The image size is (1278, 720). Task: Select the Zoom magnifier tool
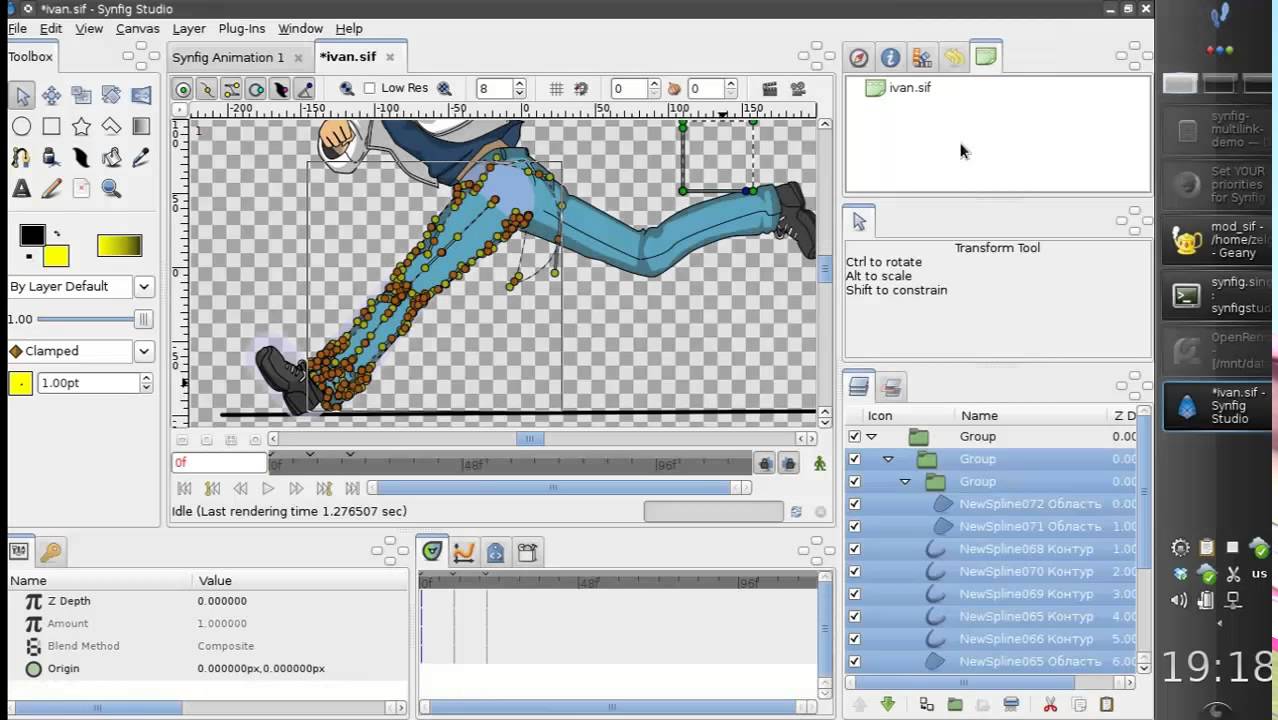[111, 189]
